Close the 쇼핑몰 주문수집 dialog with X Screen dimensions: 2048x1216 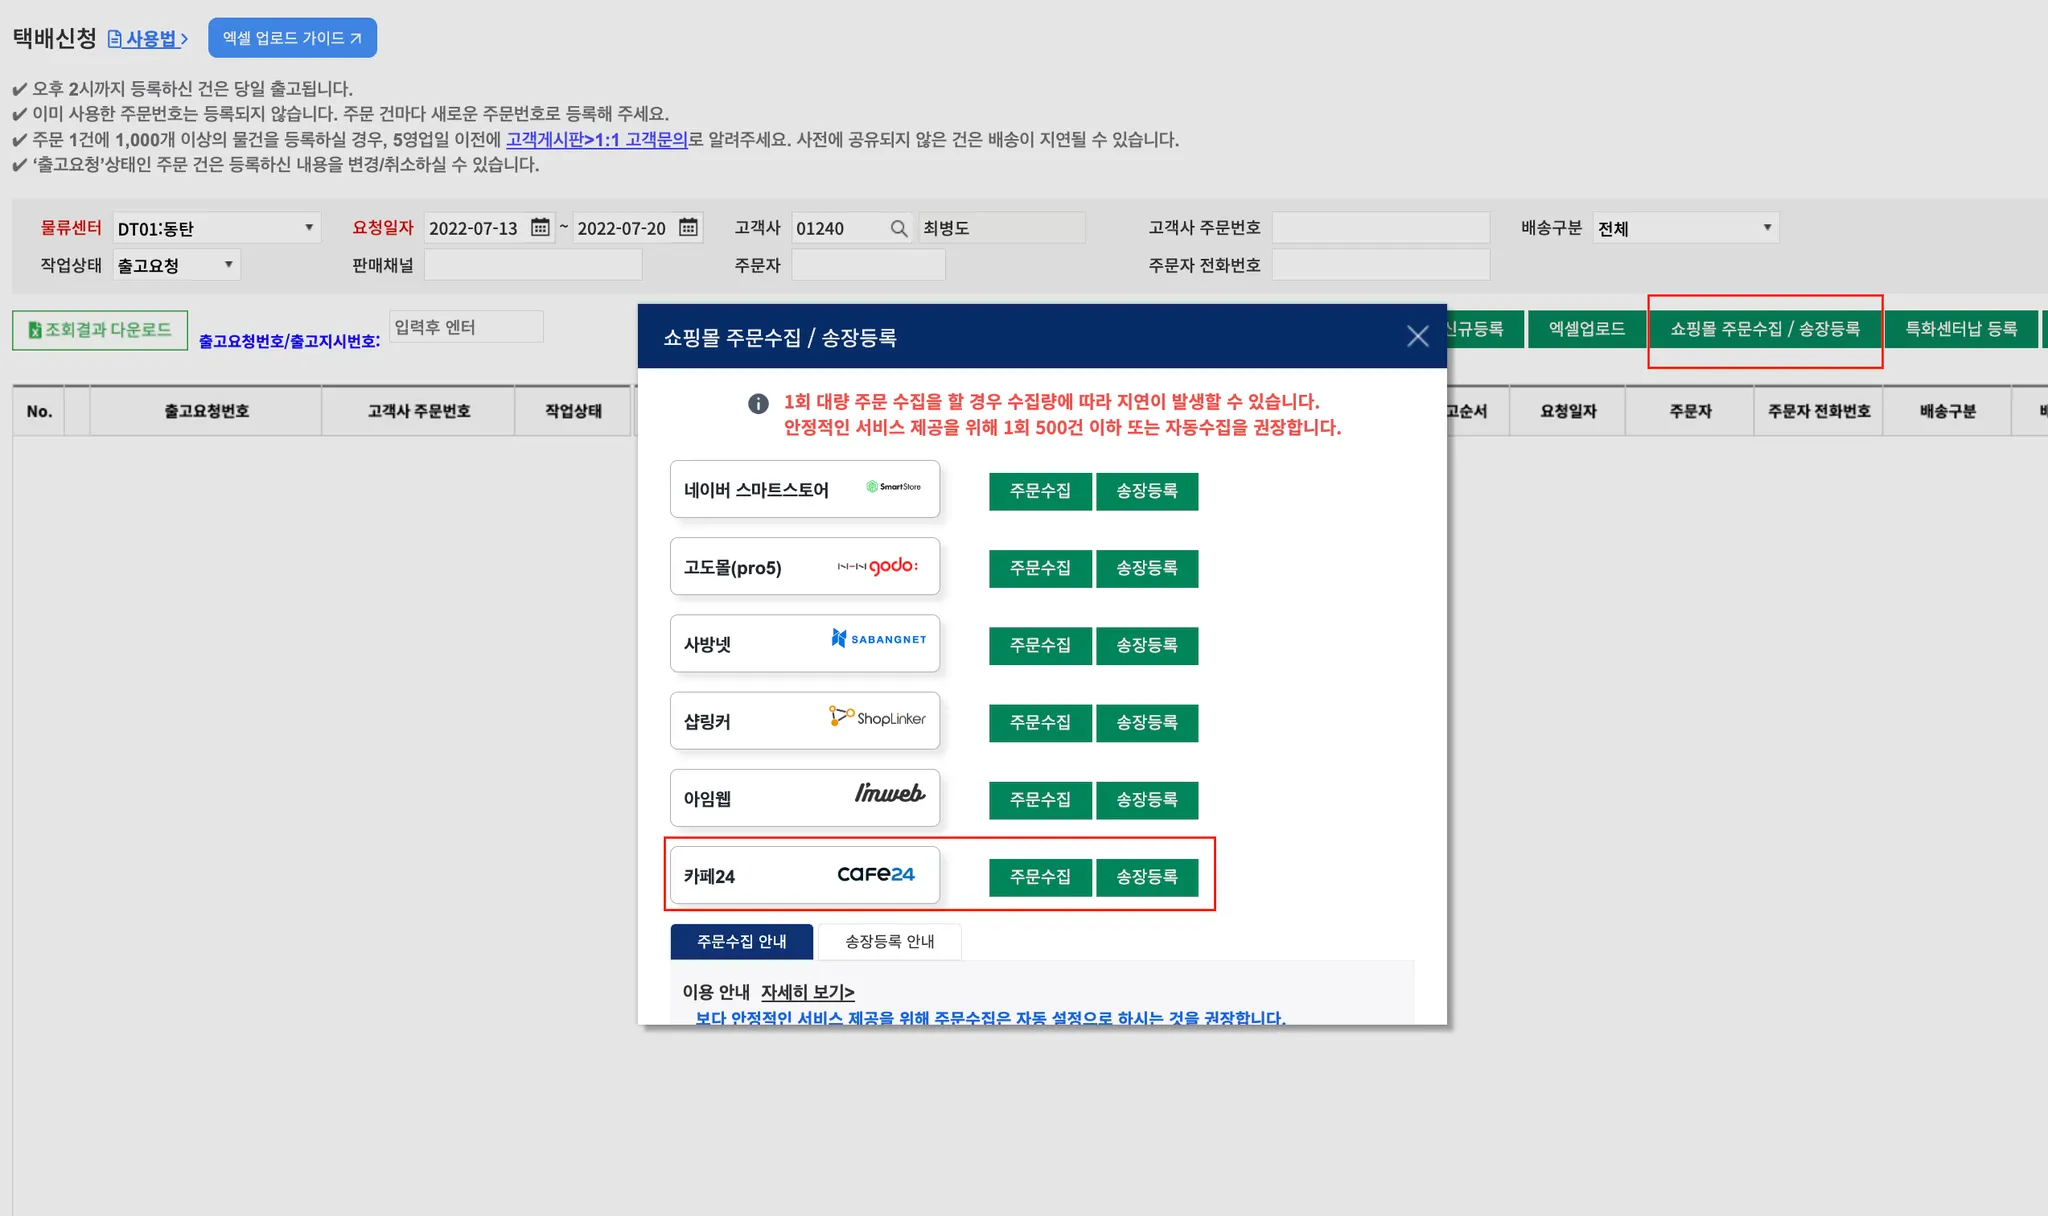(x=1417, y=337)
